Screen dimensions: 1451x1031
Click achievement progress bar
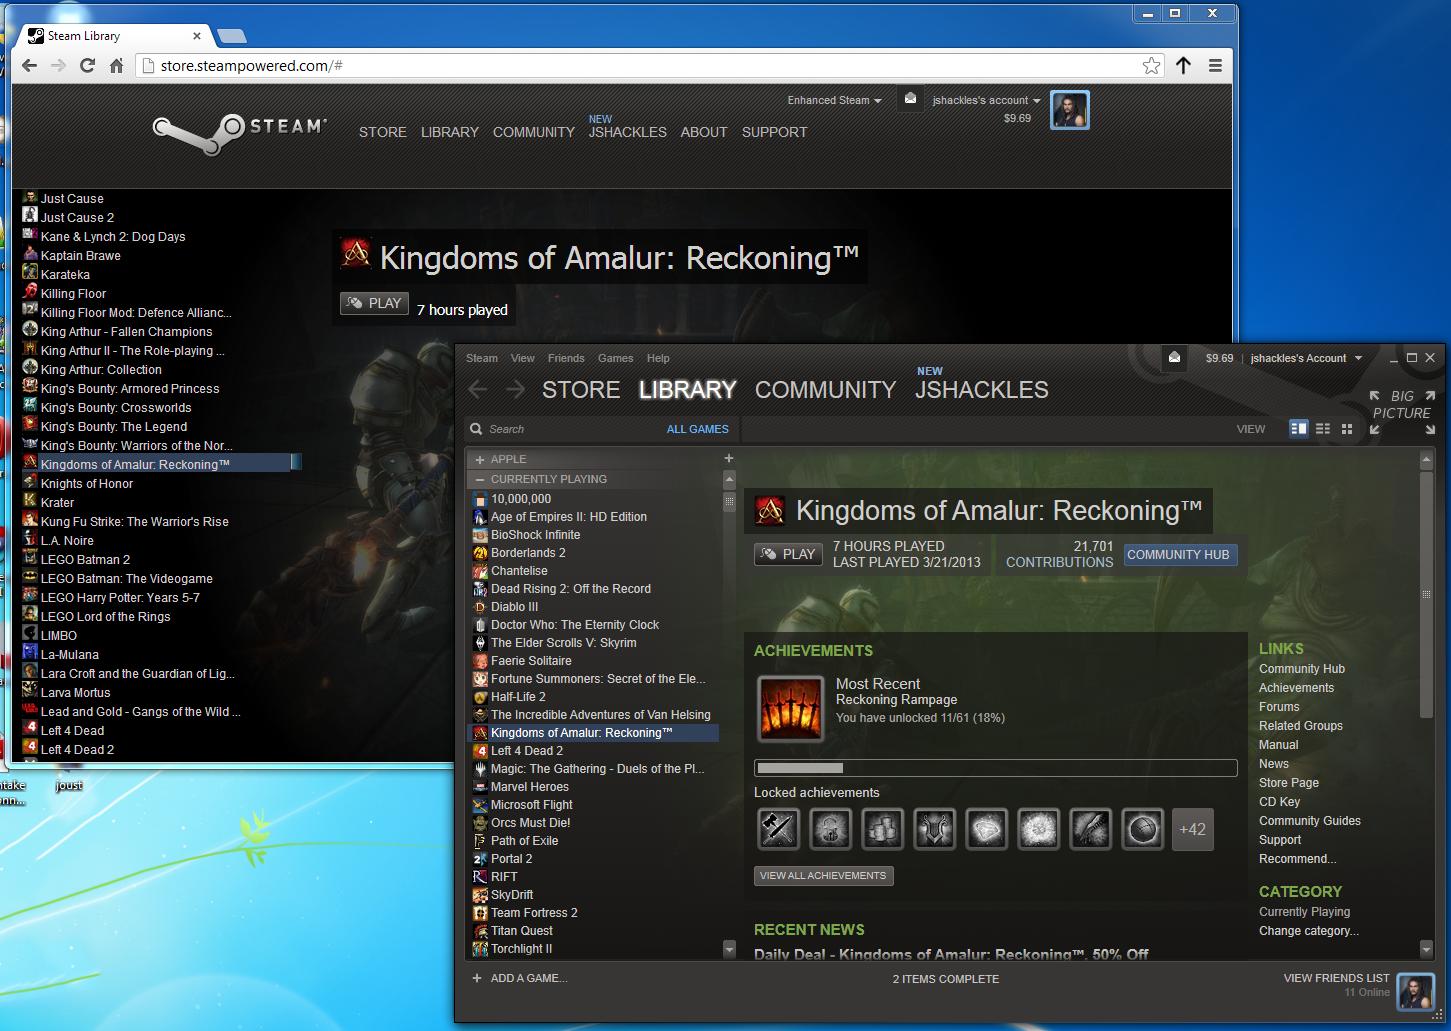(x=995, y=768)
